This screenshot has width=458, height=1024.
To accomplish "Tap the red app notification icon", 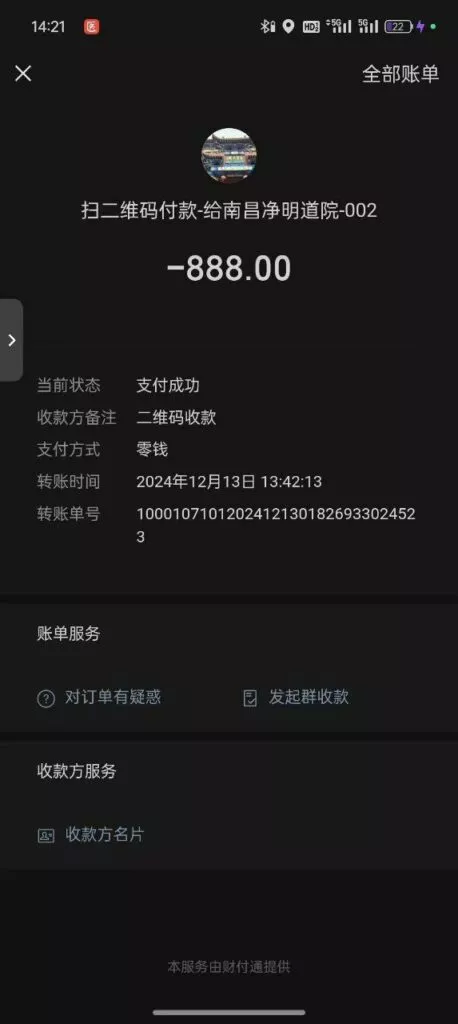I will [91, 27].
